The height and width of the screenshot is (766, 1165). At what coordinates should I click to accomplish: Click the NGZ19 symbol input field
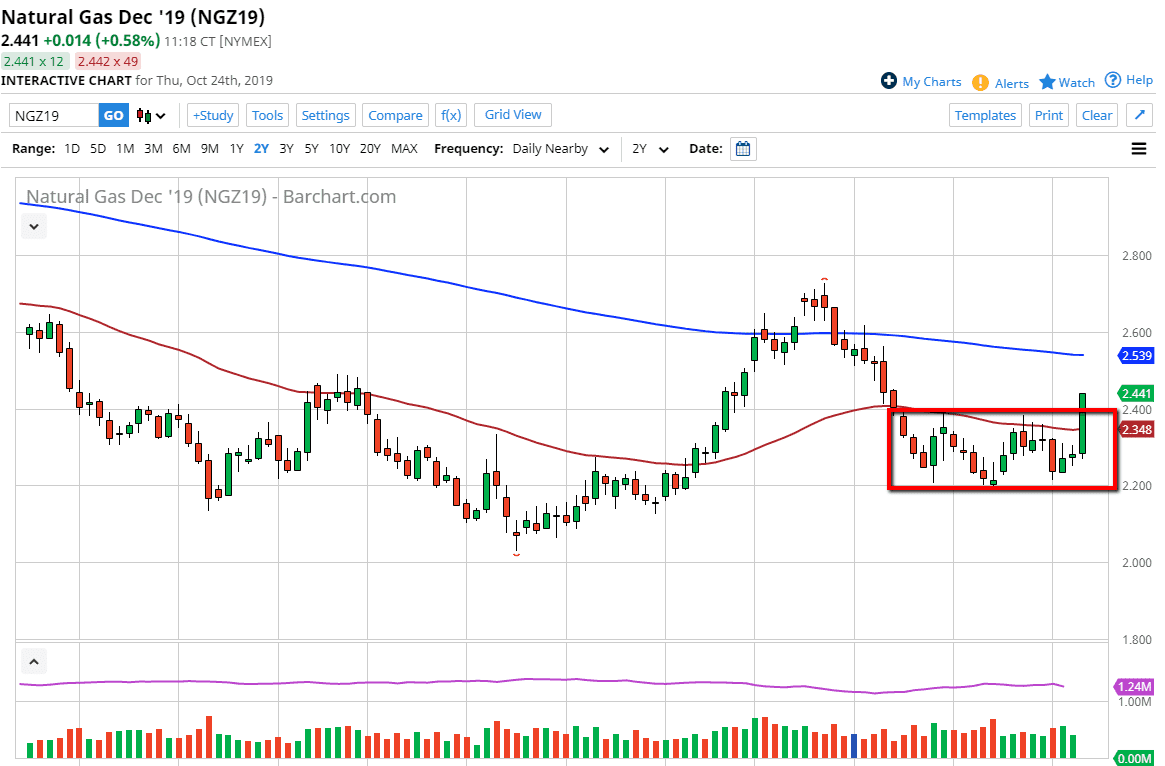pos(54,115)
